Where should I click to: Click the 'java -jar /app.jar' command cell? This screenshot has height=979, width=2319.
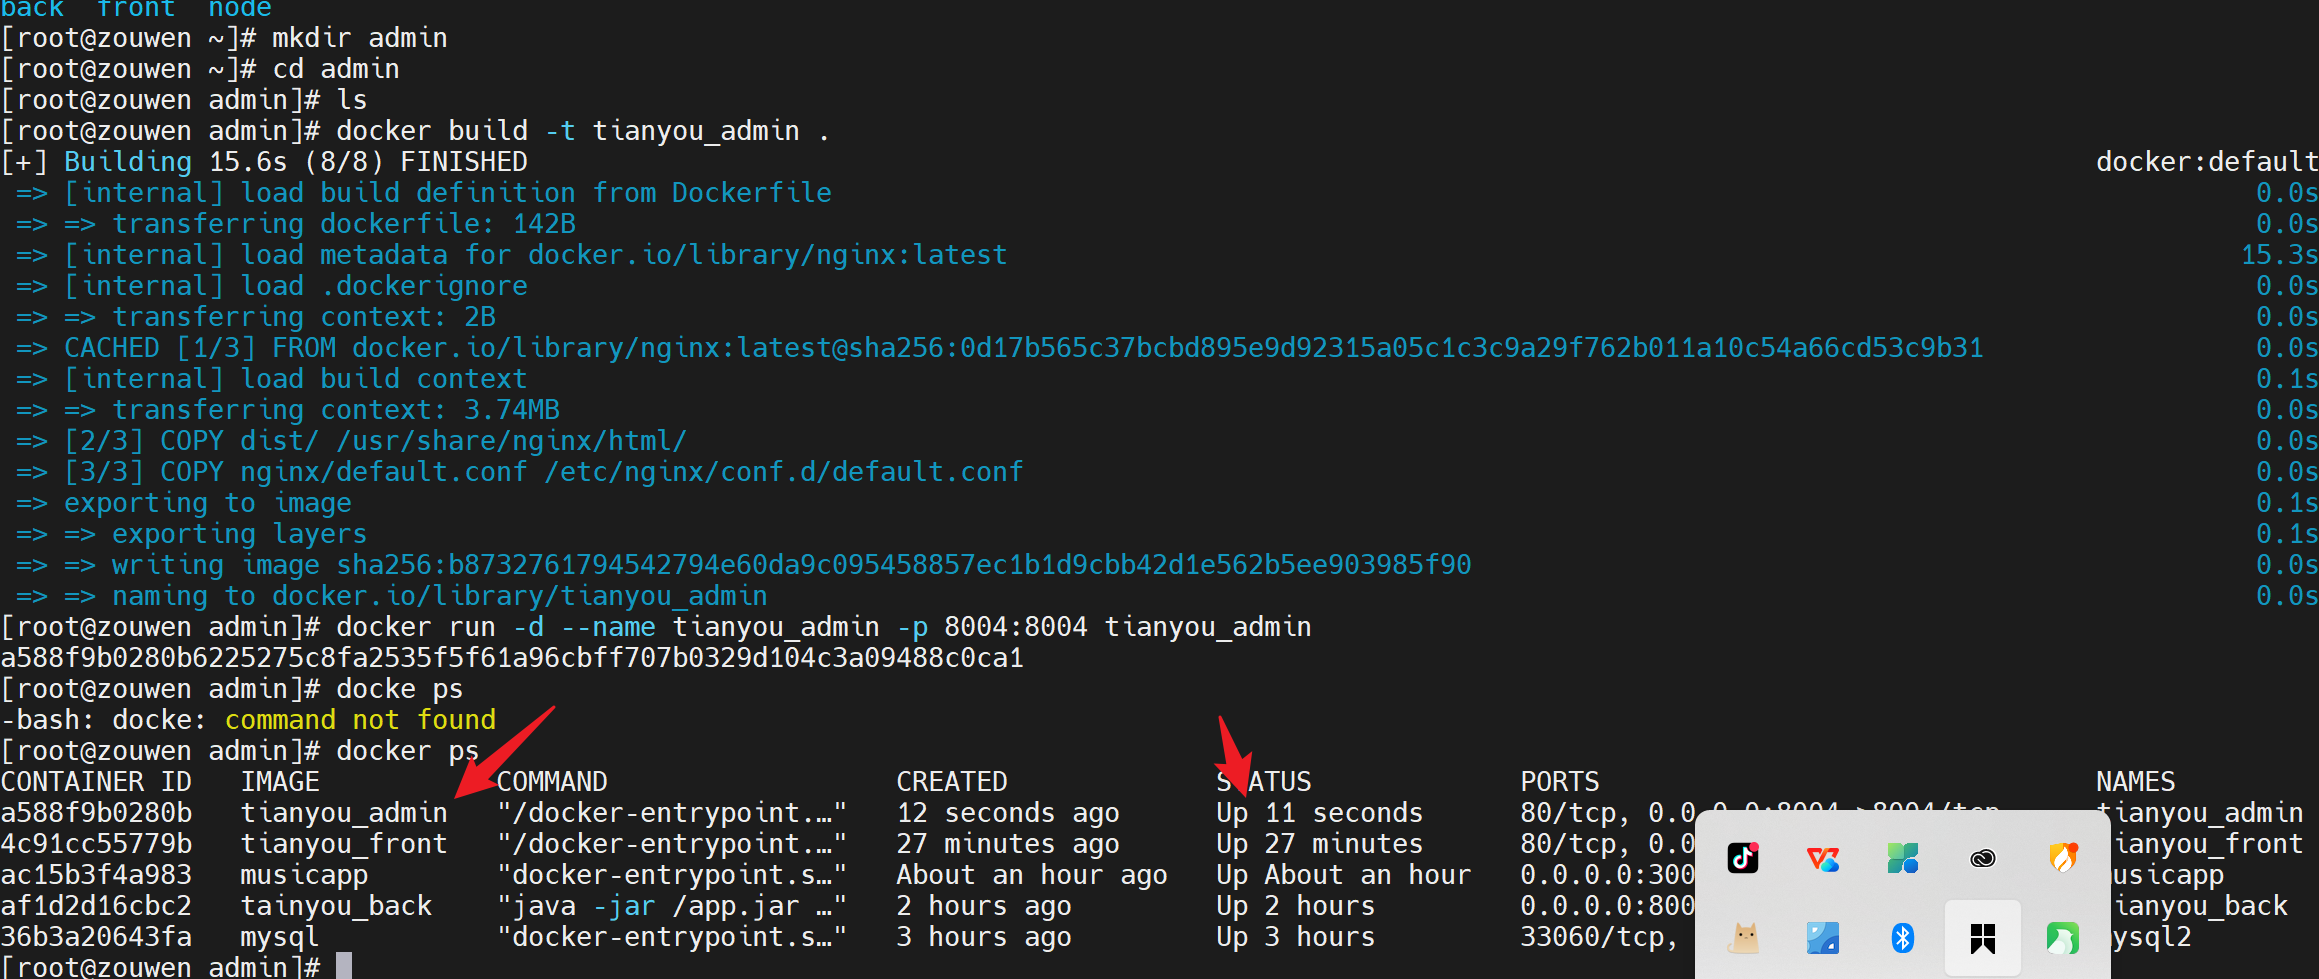pos(672,906)
